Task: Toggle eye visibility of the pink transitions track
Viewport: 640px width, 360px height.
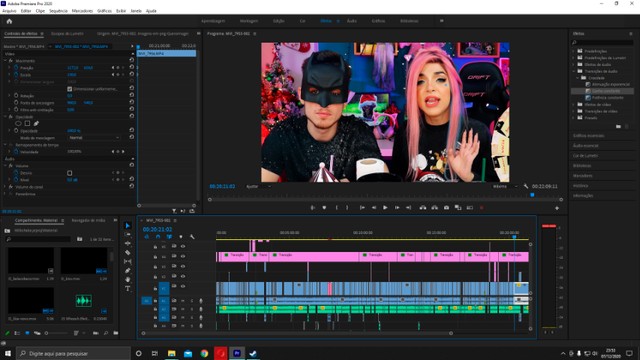Action: pos(183,256)
